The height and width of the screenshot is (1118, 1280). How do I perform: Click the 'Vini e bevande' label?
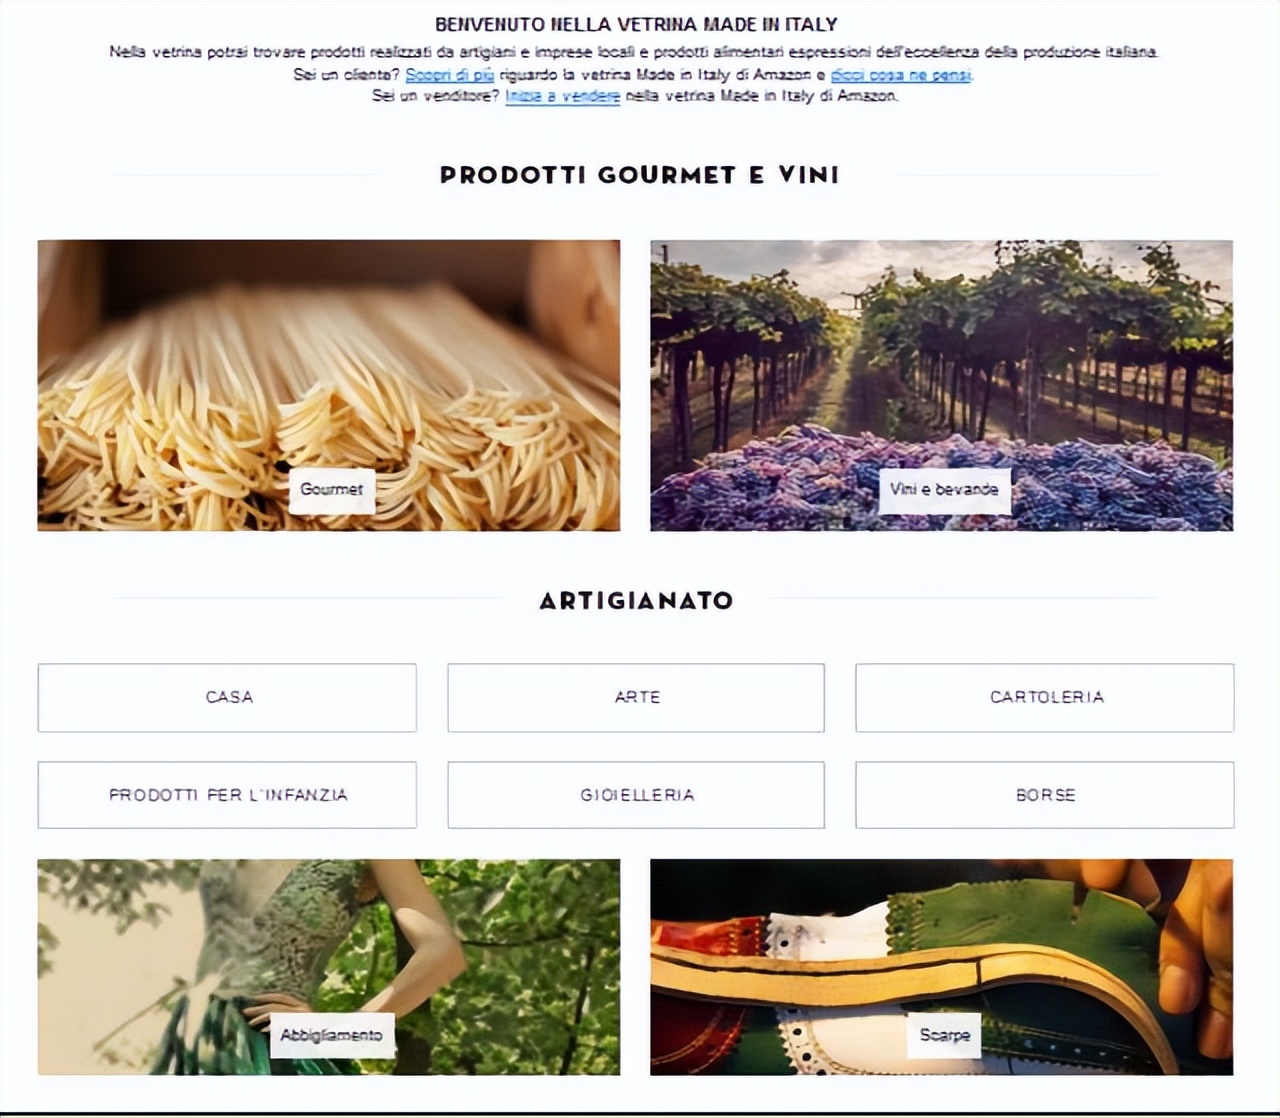944,490
